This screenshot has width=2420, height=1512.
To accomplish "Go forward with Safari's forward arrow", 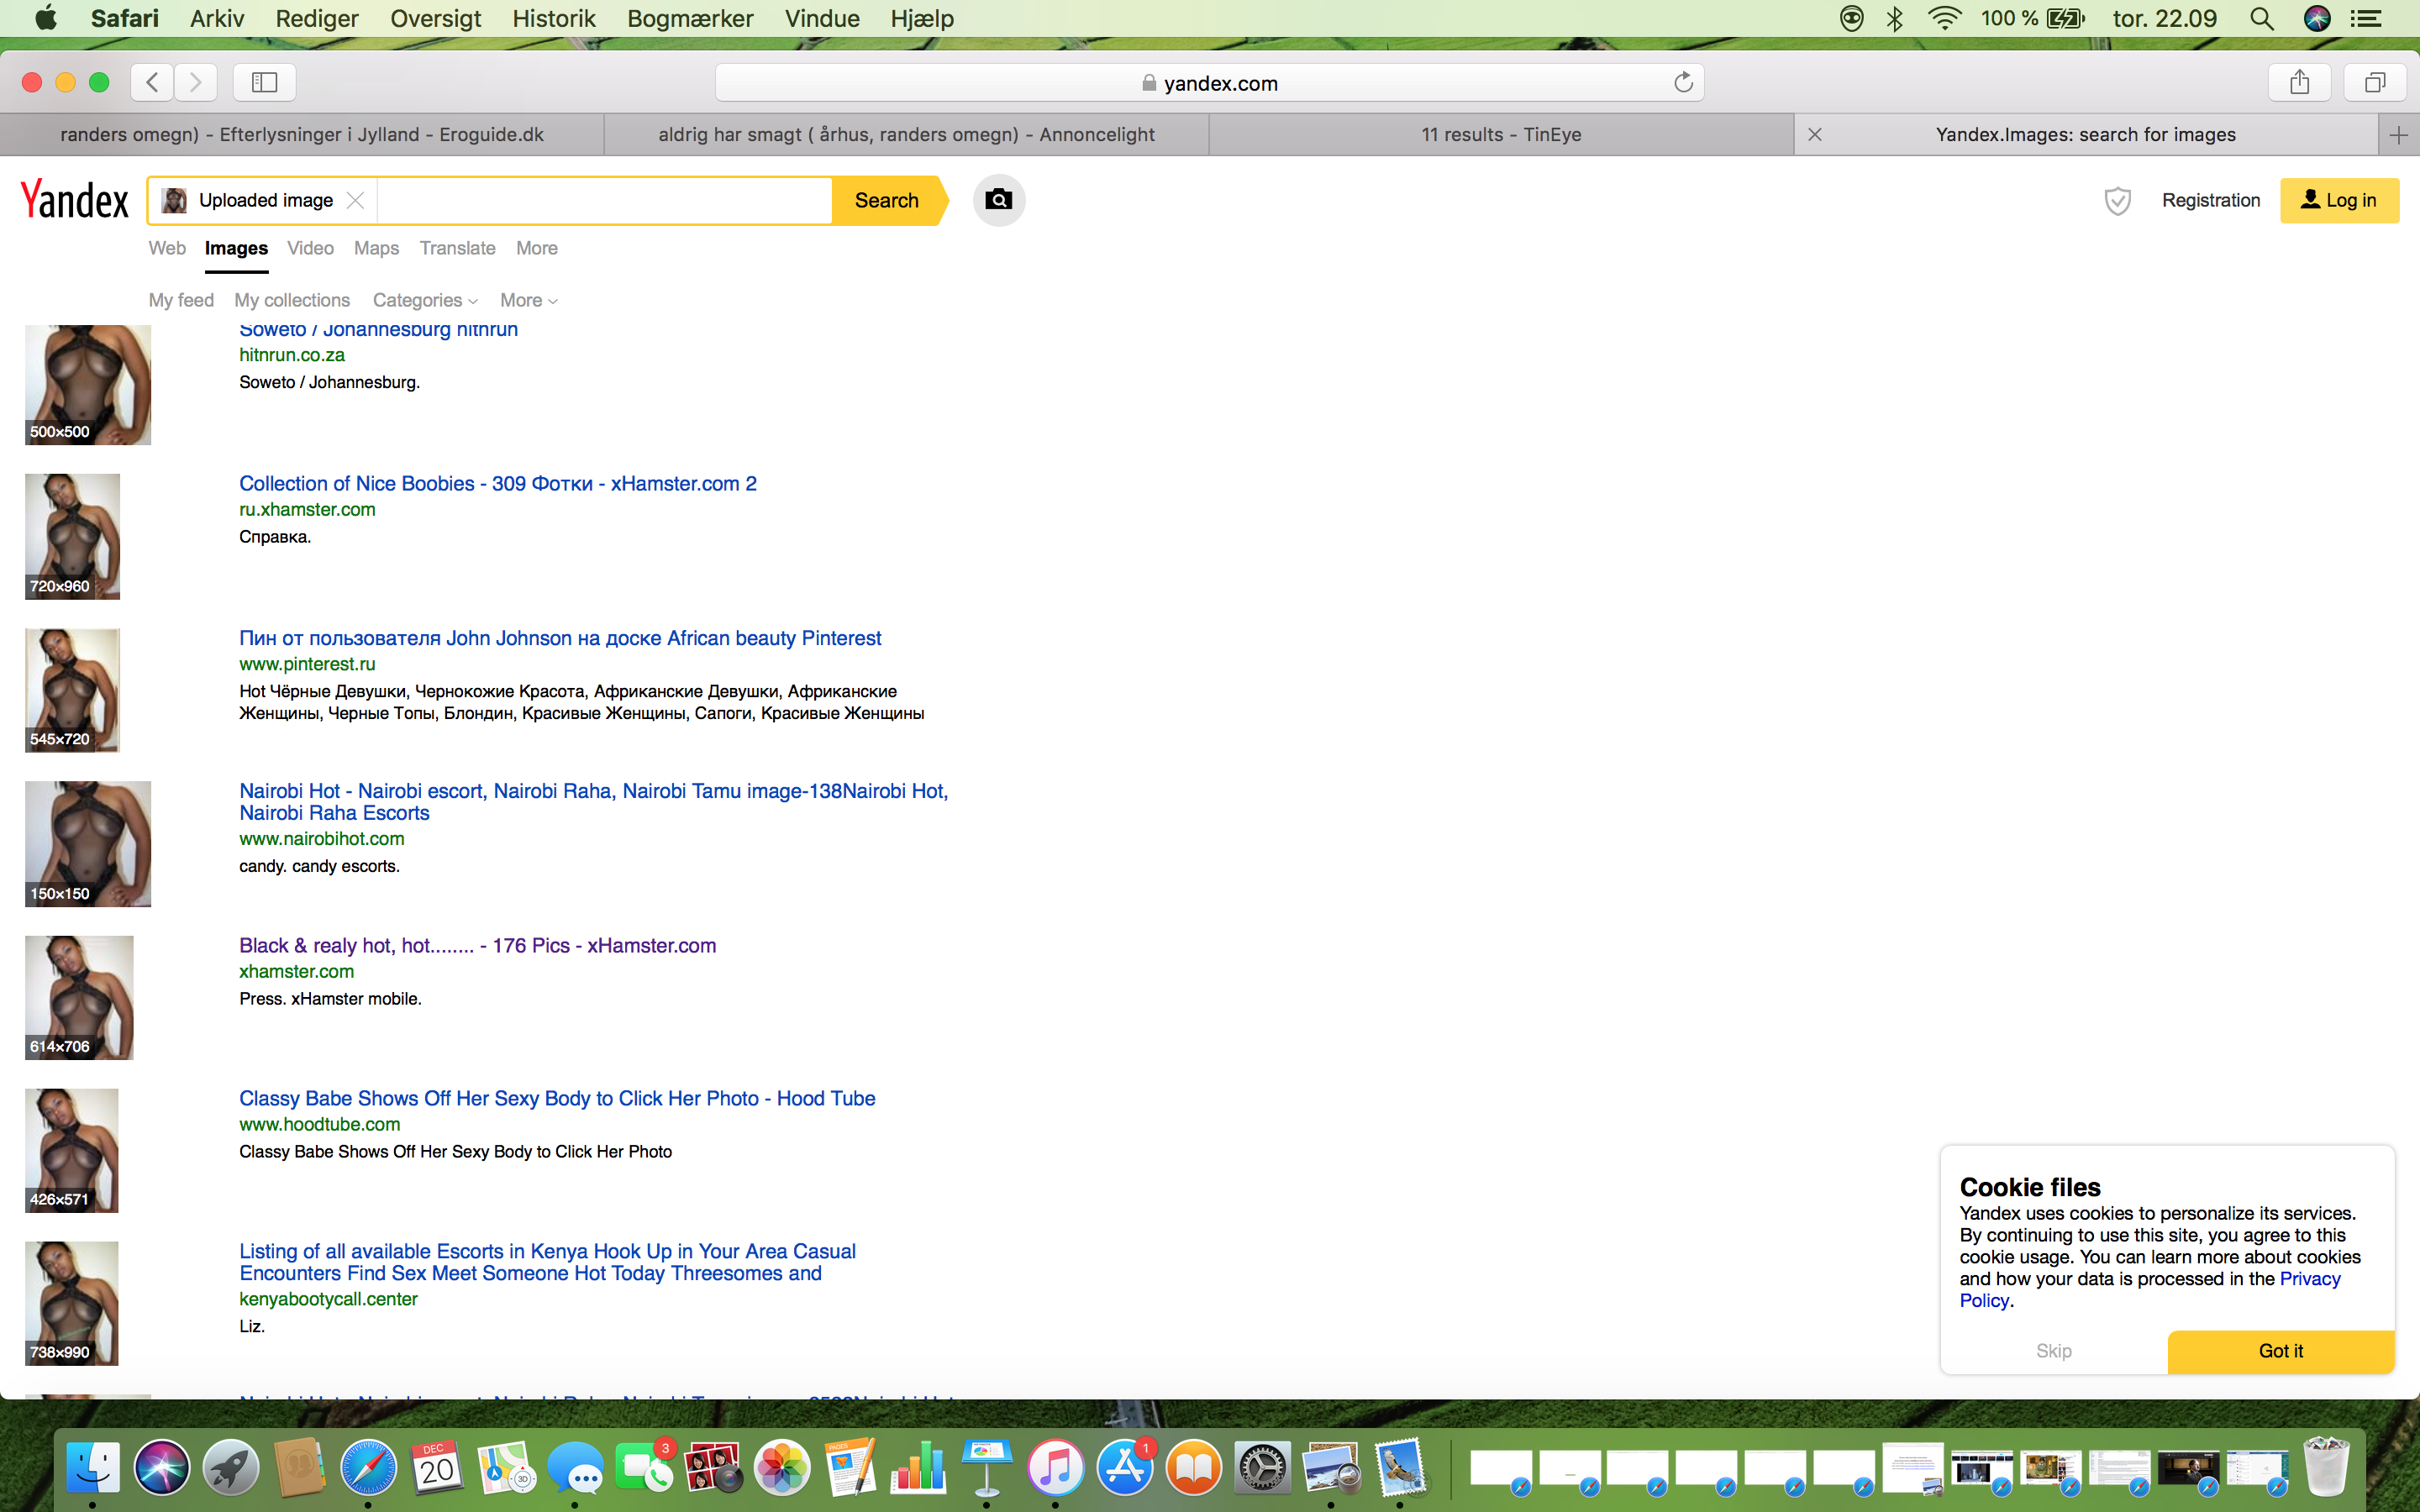I will (x=196, y=82).
